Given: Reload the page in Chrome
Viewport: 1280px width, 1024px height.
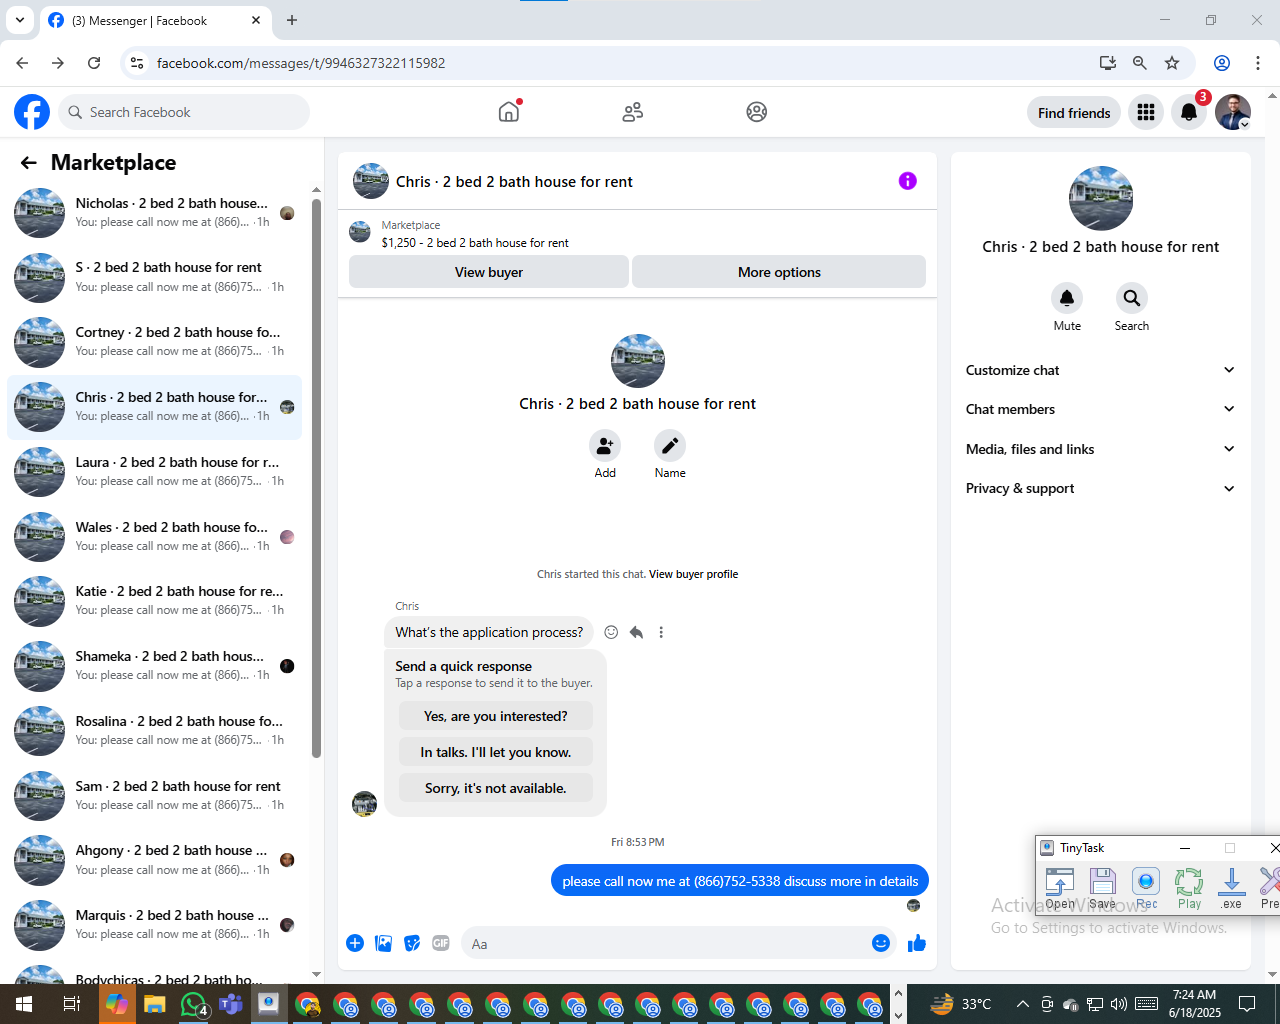Looking at the screenshot, I should pos(94,63).
